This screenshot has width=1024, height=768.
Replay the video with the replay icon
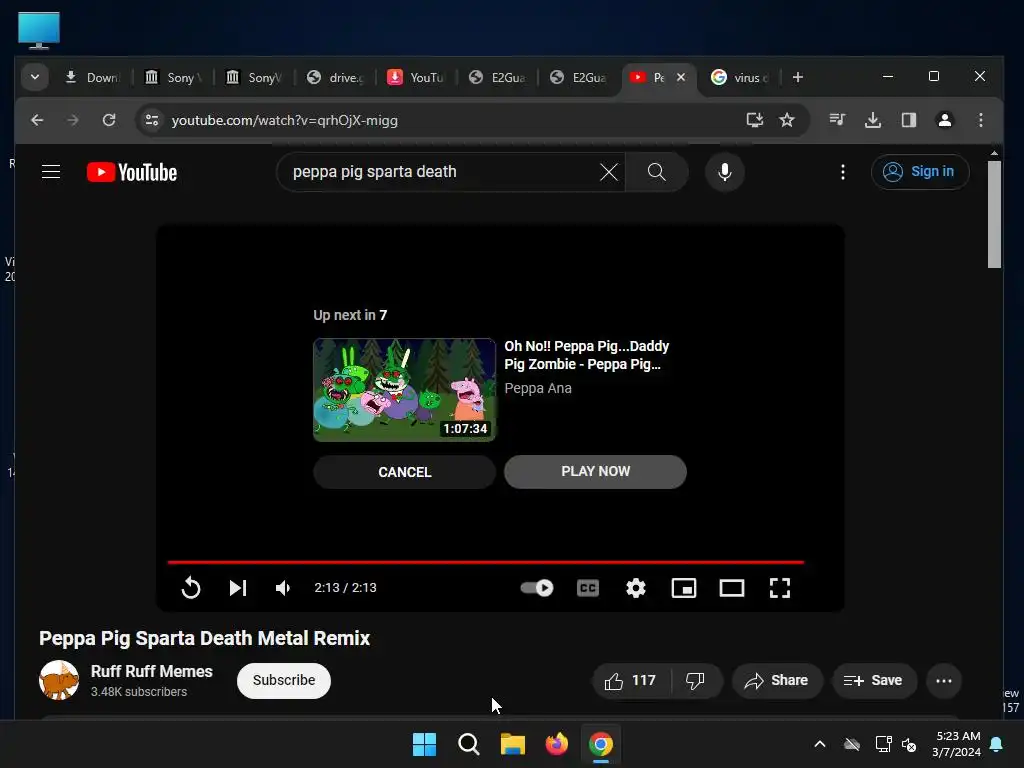(191, 588)
